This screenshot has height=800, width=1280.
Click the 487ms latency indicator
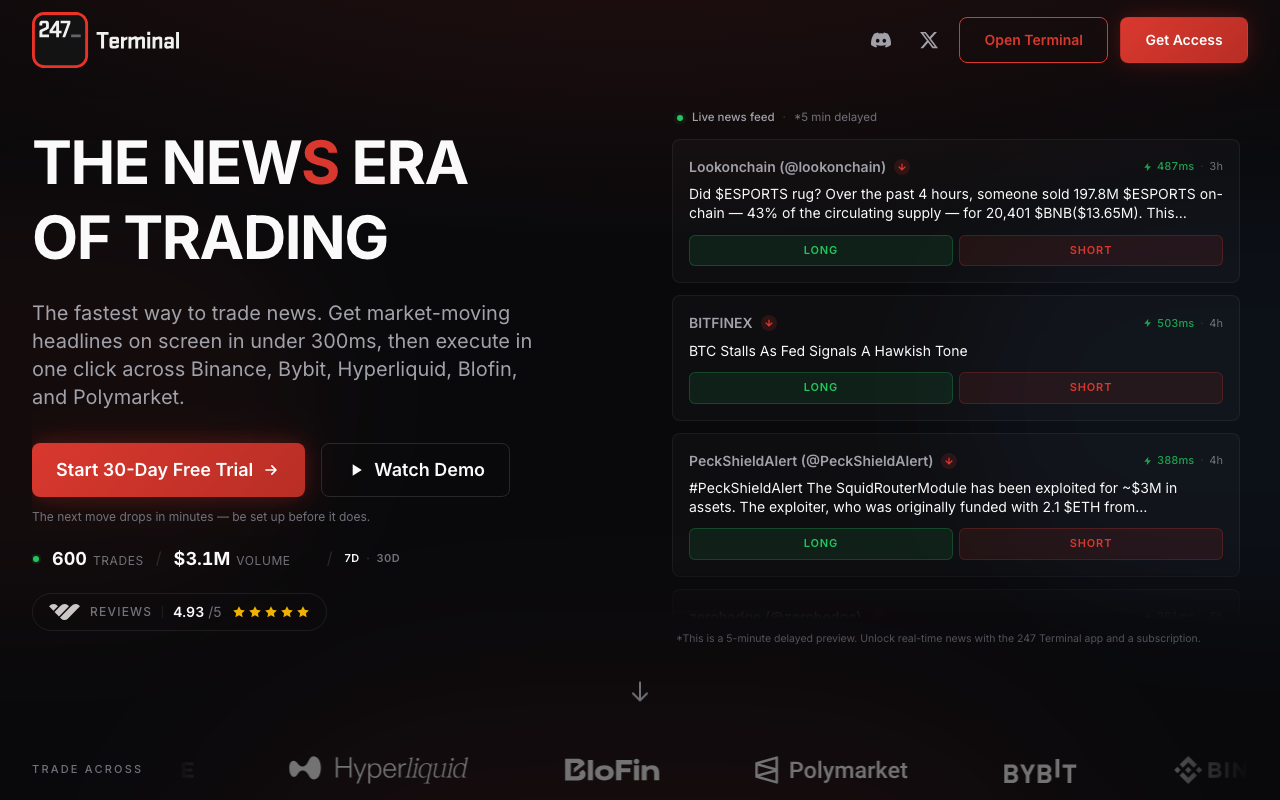pyautogui.click(x=1169, y=167)
